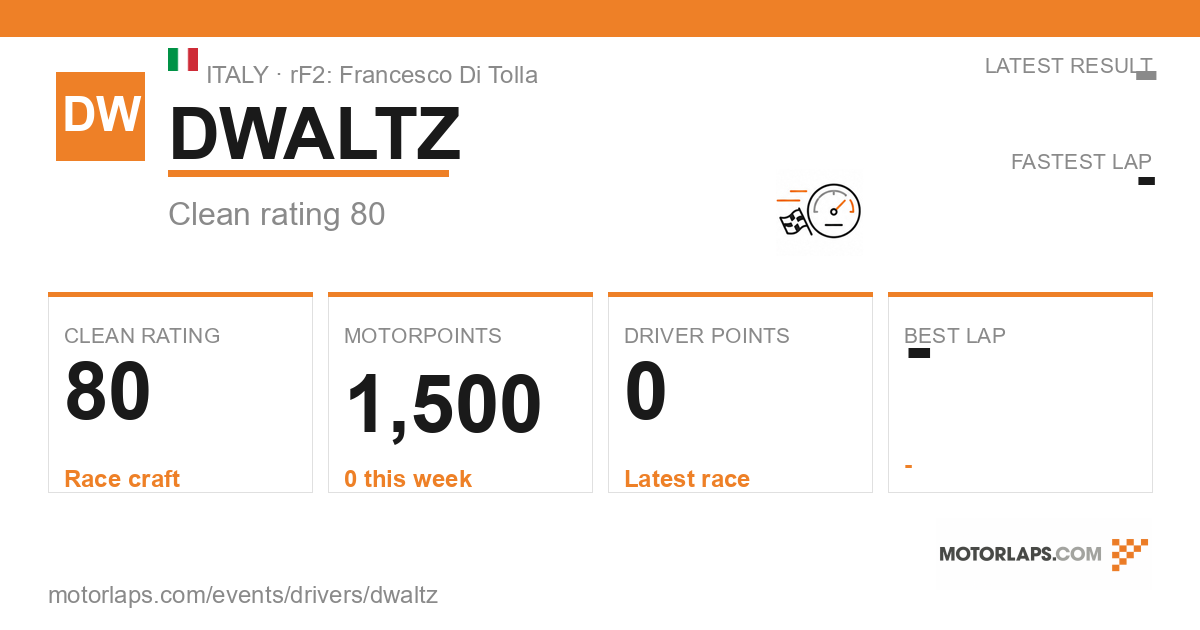
Task: Open the Clean Rating 80 card
Action: point(180,393)
